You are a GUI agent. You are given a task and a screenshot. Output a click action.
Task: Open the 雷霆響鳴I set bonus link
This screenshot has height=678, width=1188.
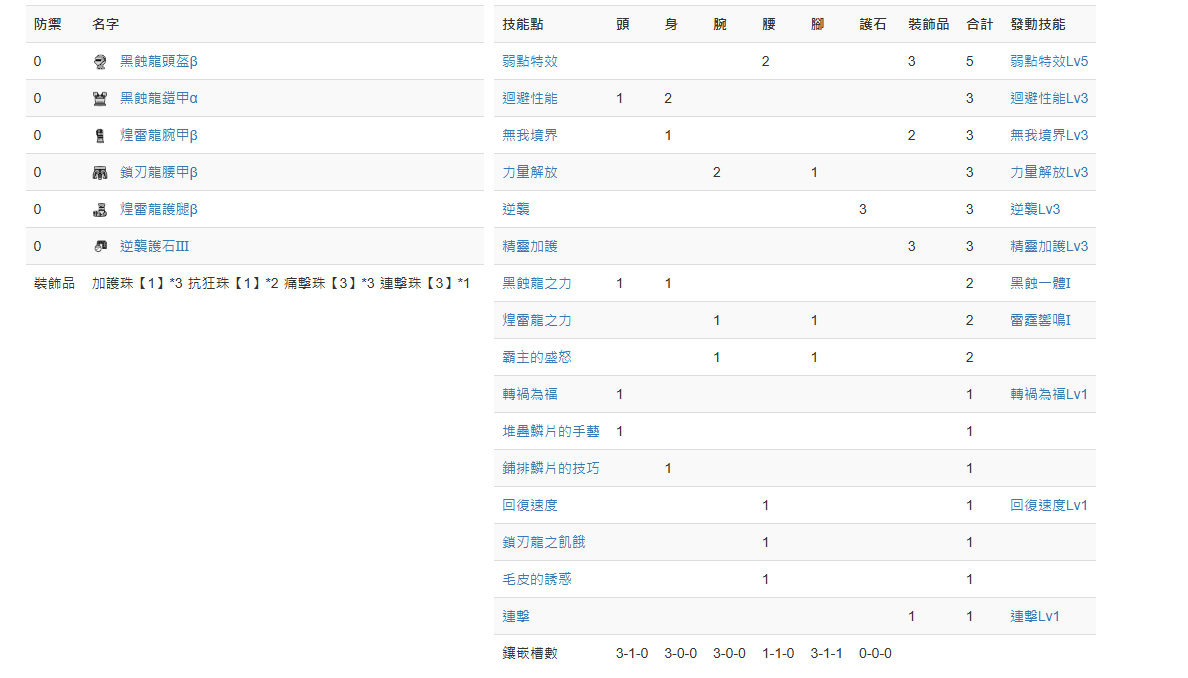click(x=1040, y=320)
